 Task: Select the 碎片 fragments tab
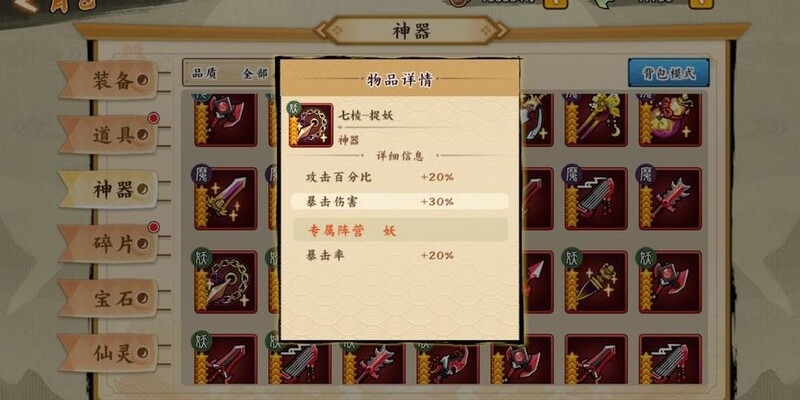pyautogui.click(x=108, y=244)
